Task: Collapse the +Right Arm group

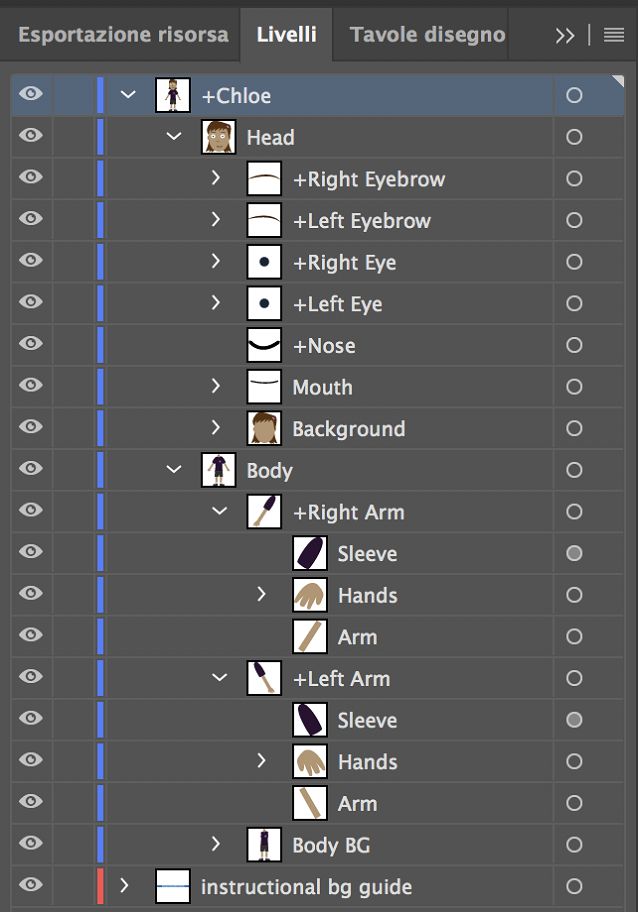Action: tap(219, 511)
